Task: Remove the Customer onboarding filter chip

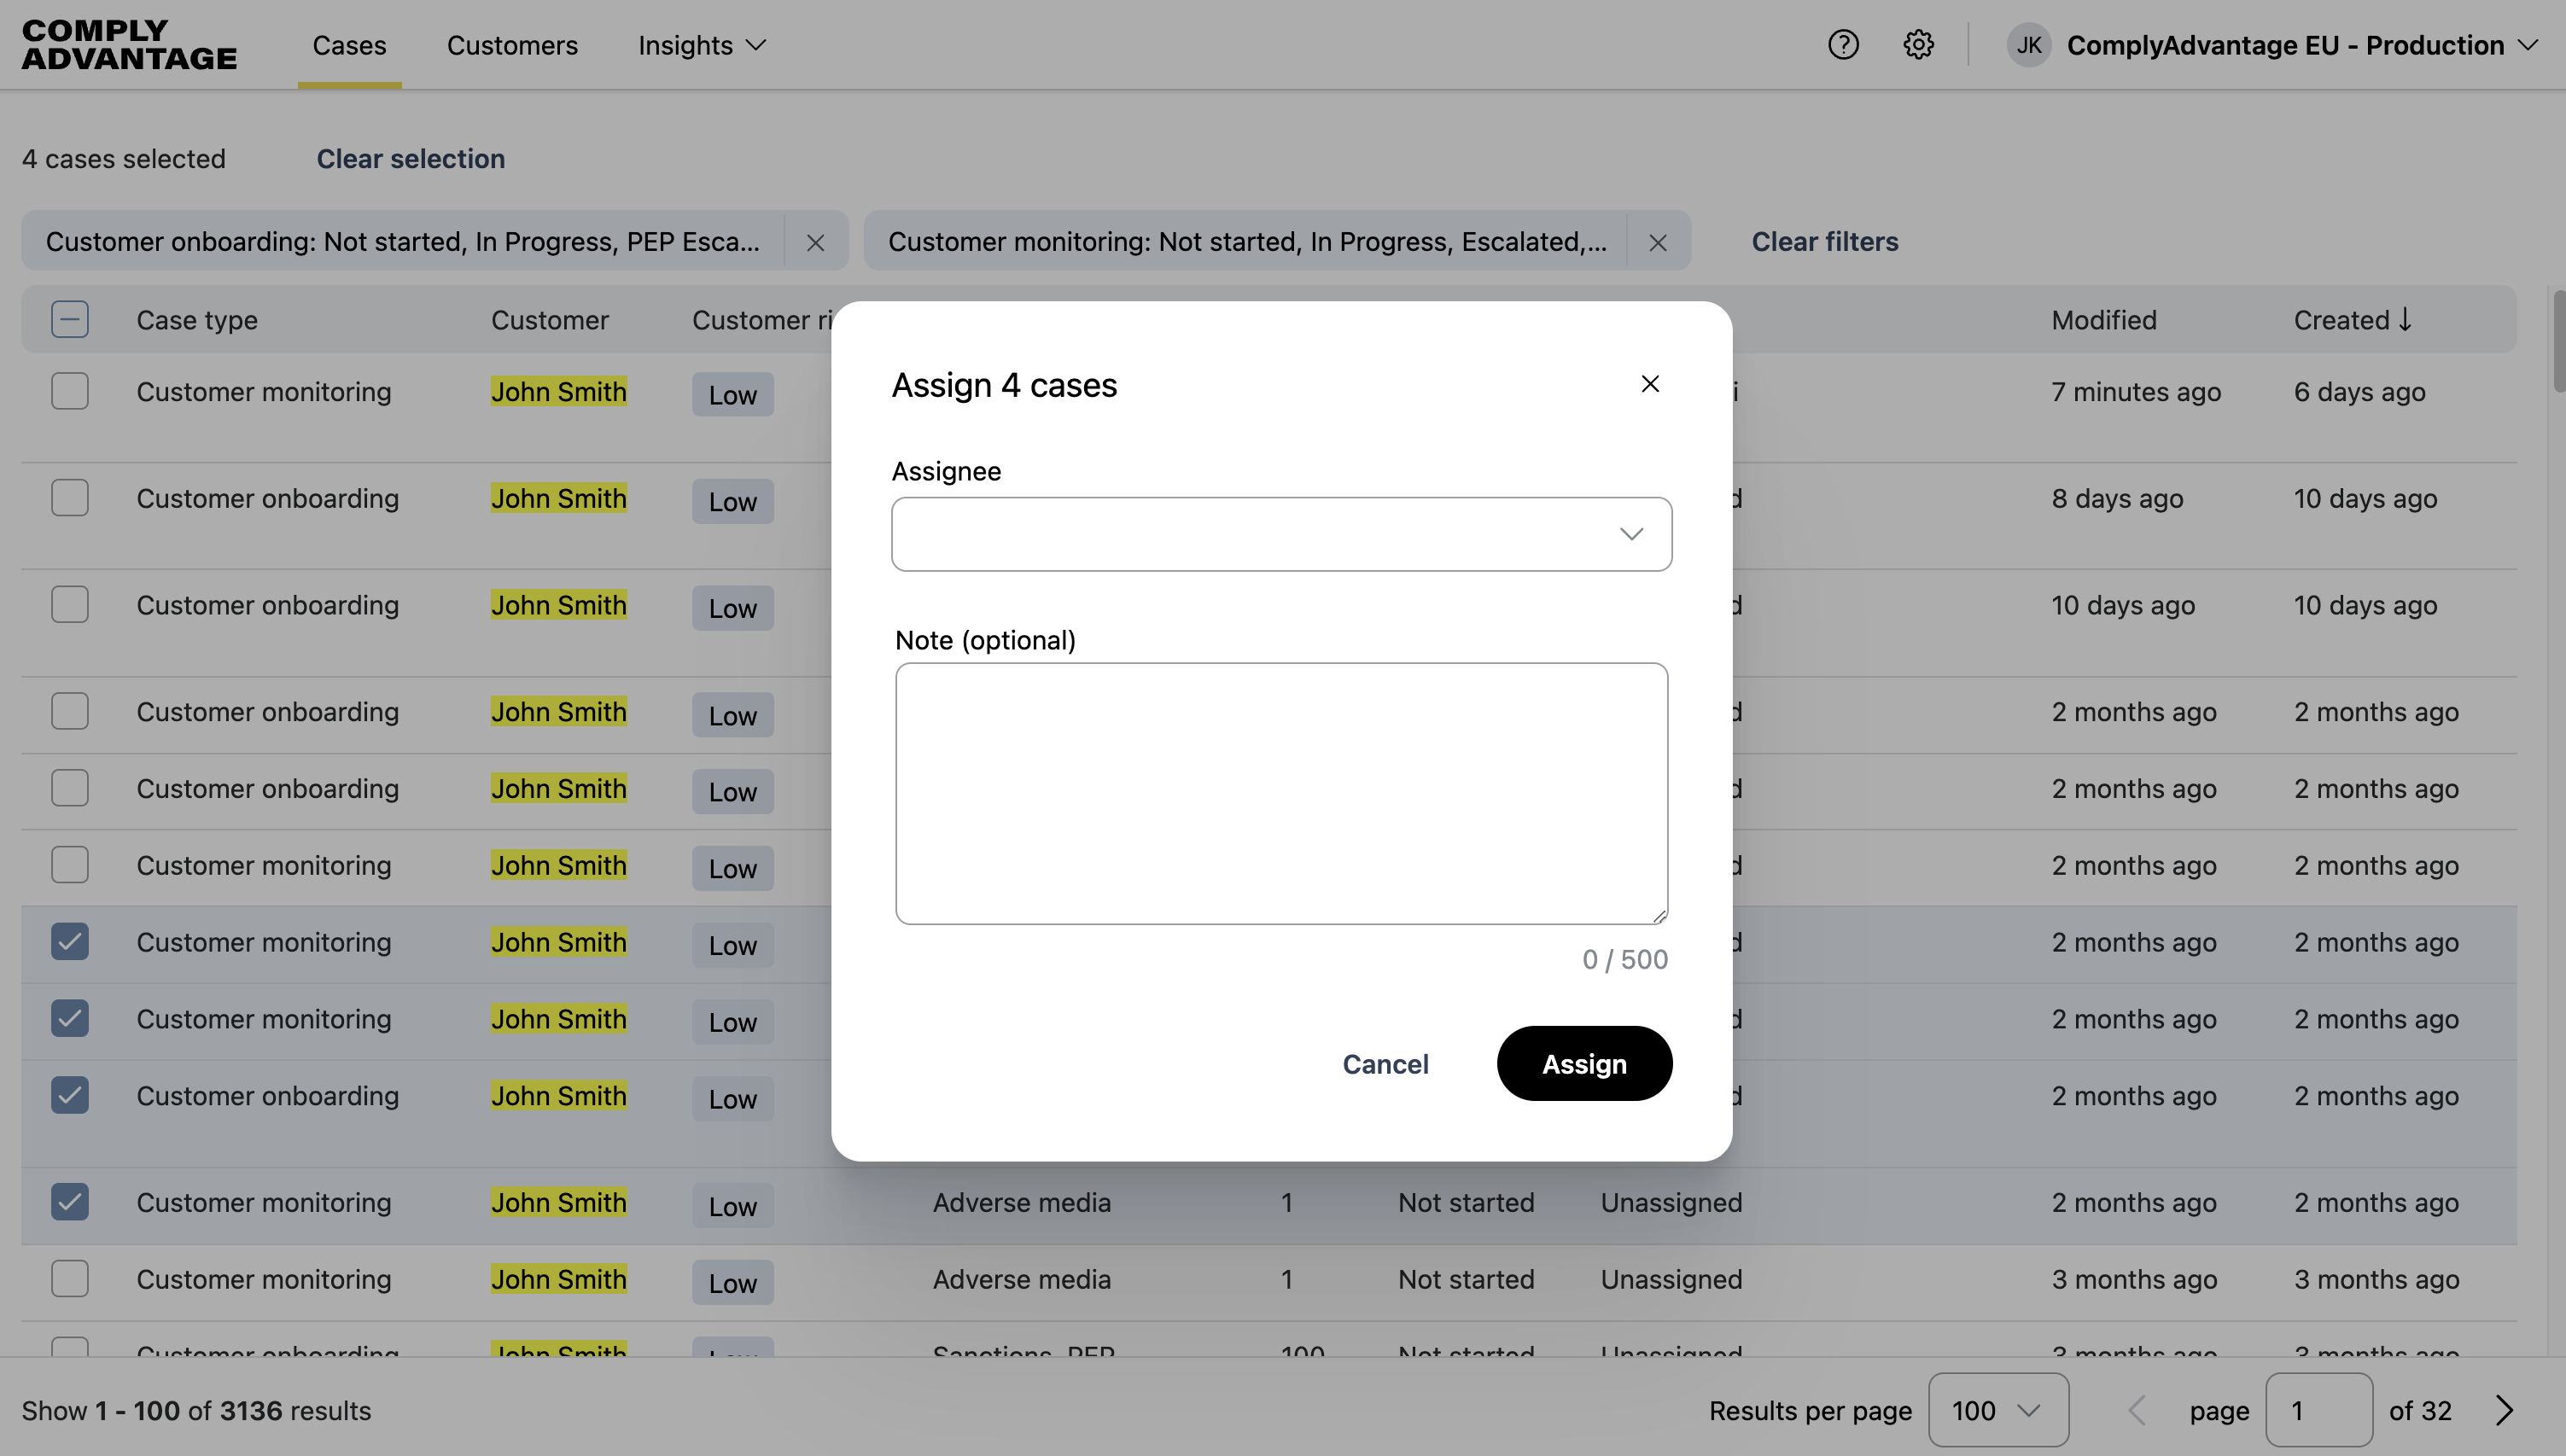Action: [x=815, y=242]
